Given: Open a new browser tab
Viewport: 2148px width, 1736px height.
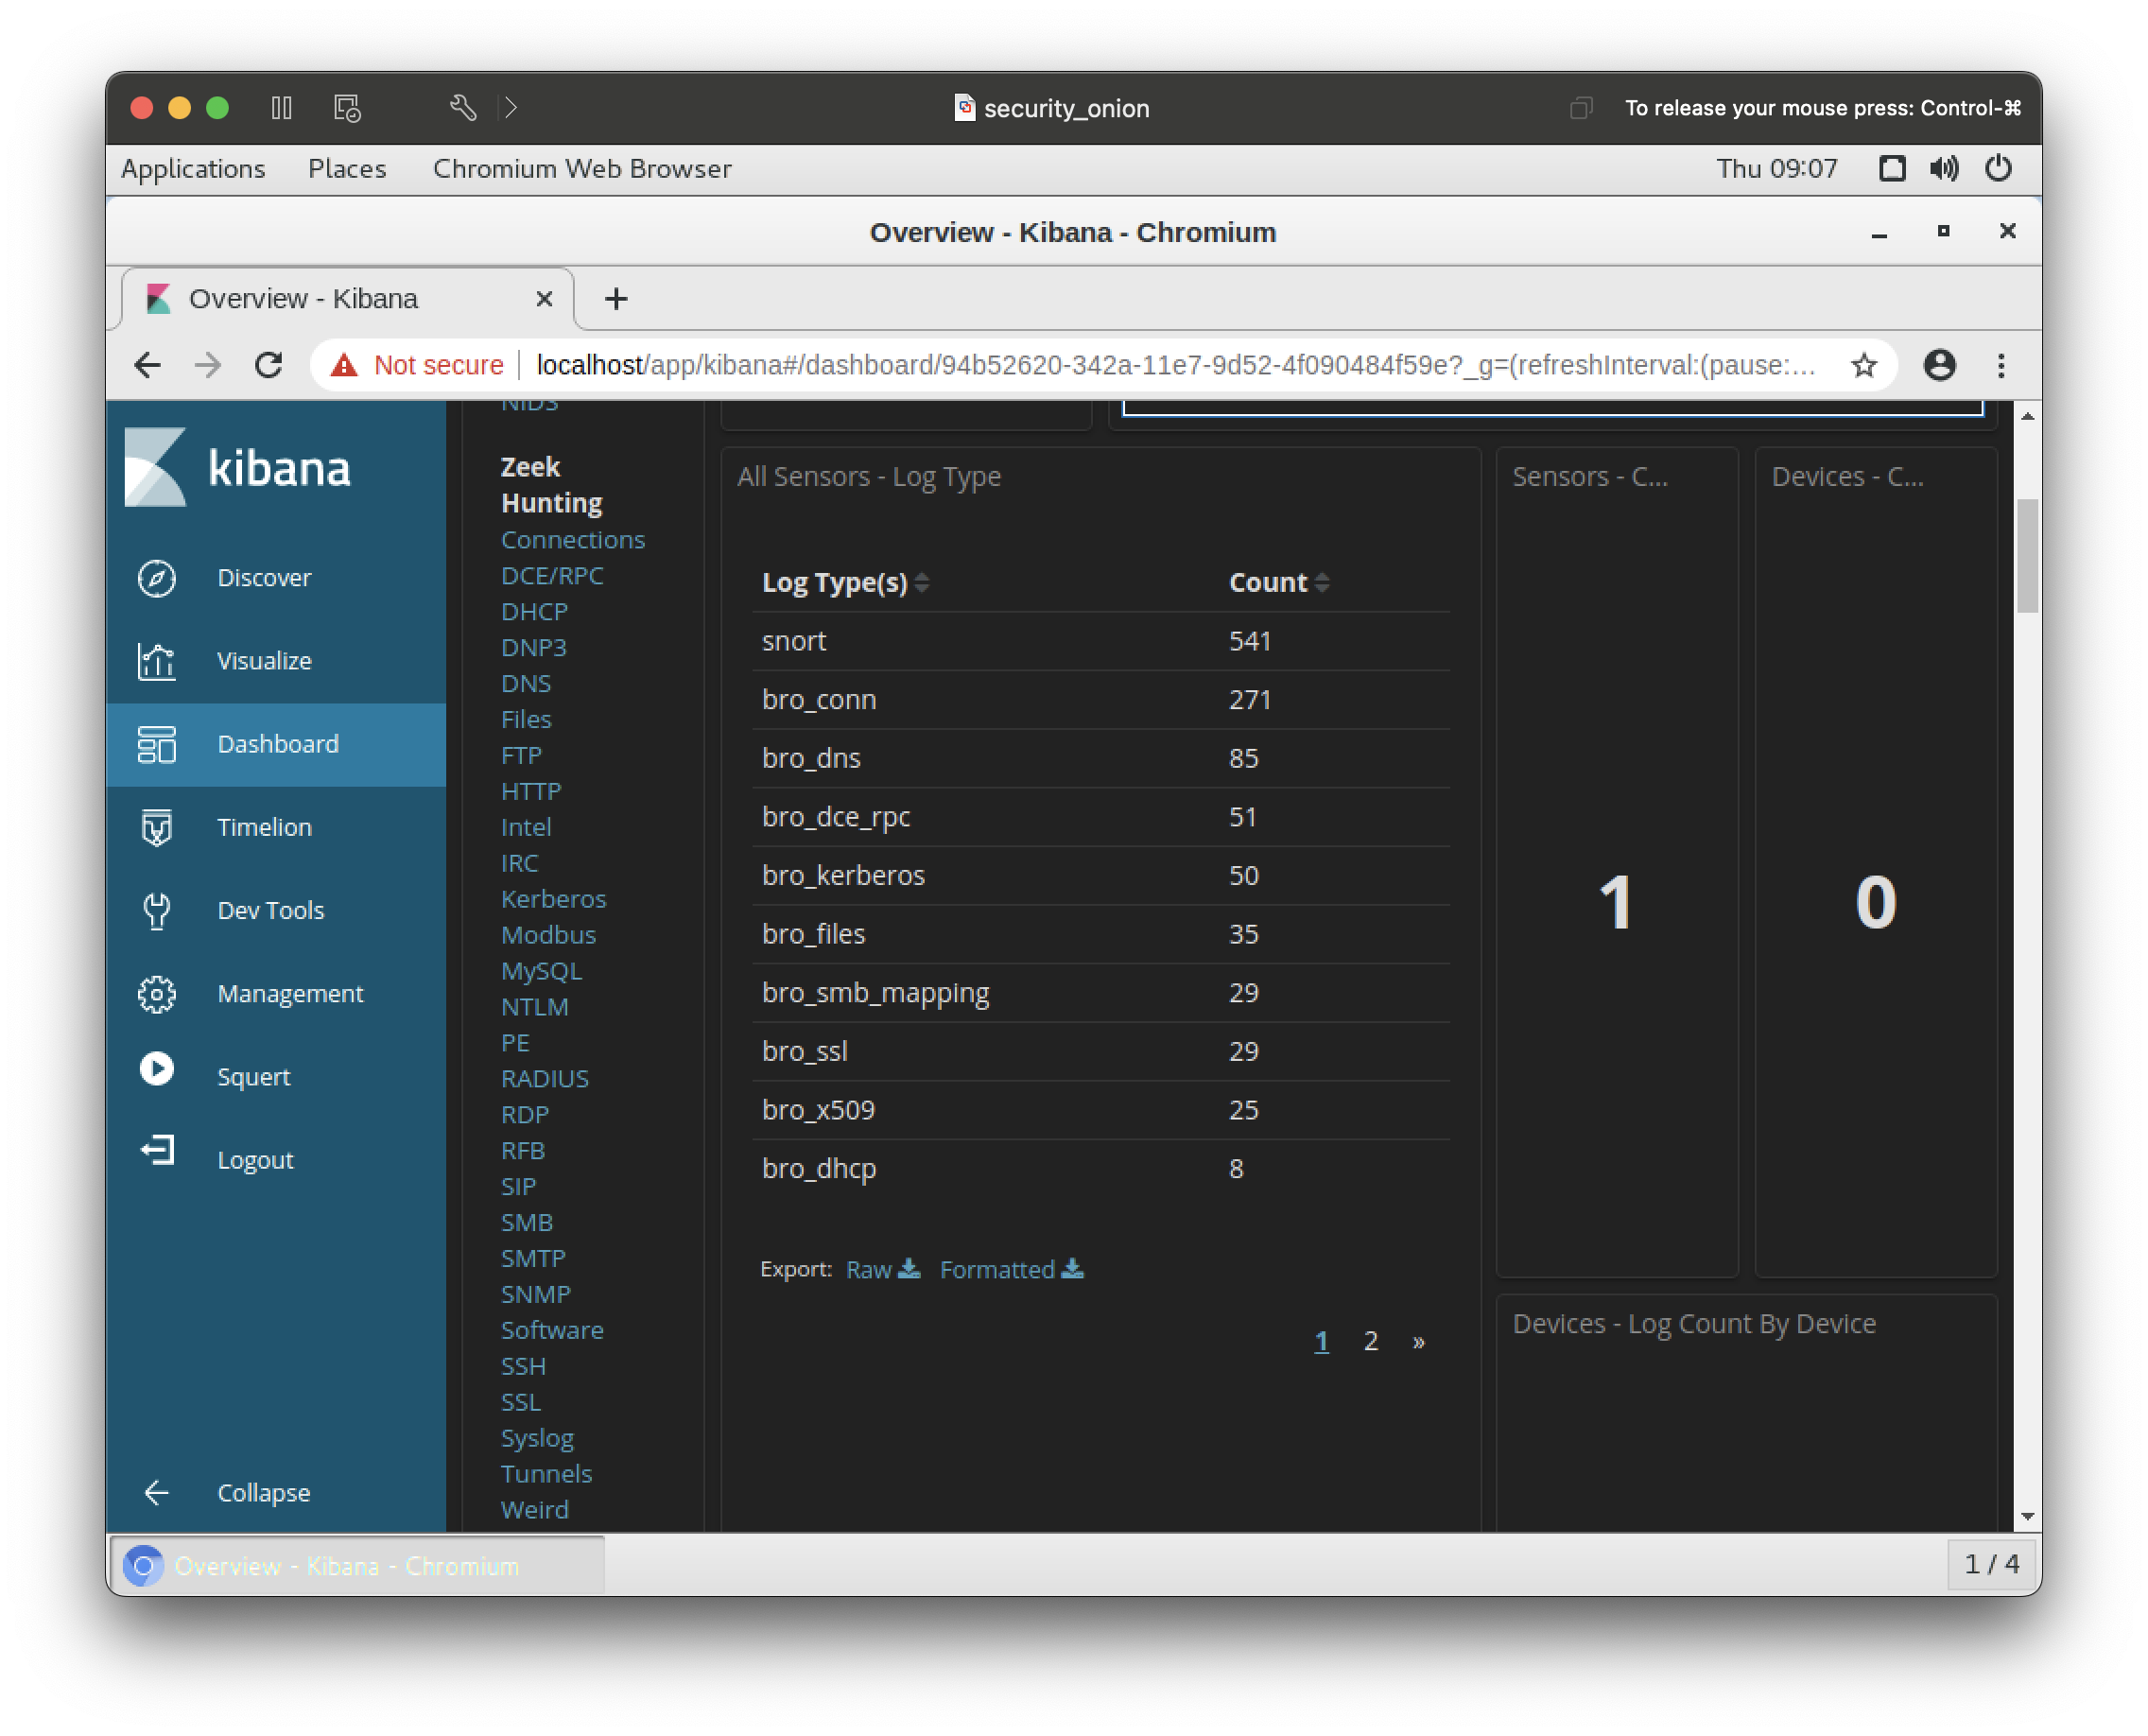Looking at the screenshot, I should point(616,298).
